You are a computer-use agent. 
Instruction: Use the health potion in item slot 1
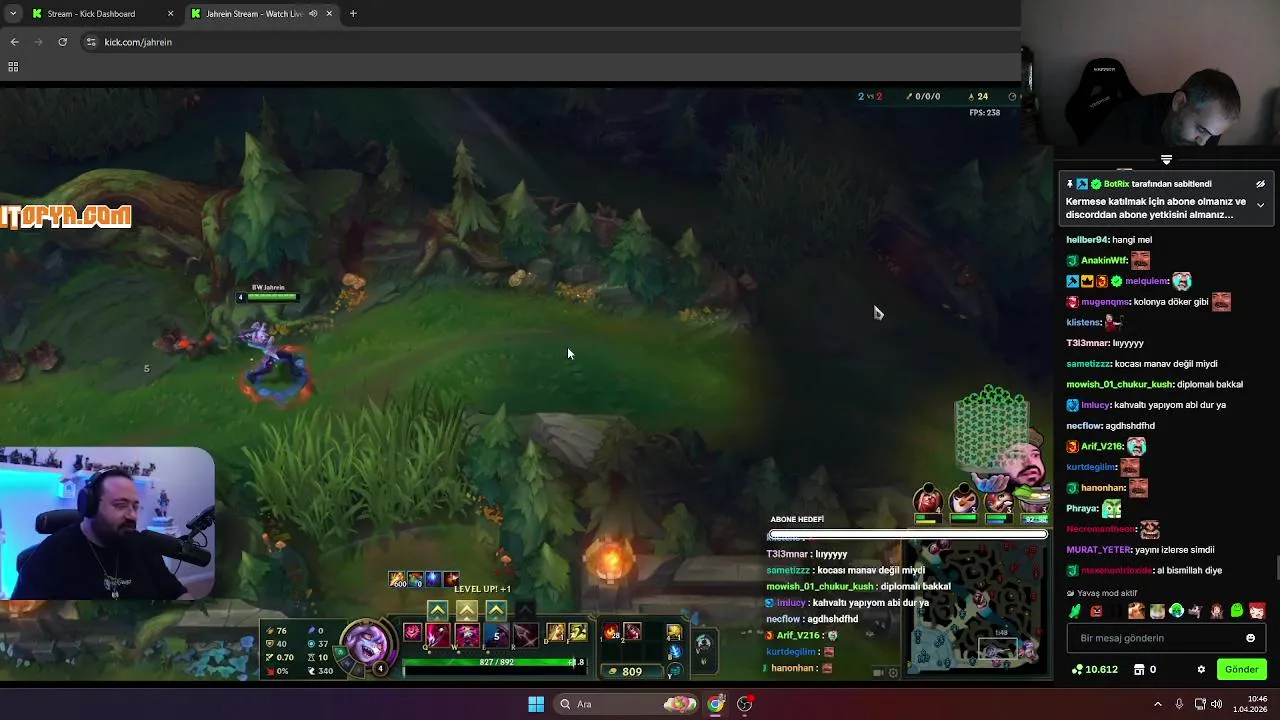tap(610, 631)
